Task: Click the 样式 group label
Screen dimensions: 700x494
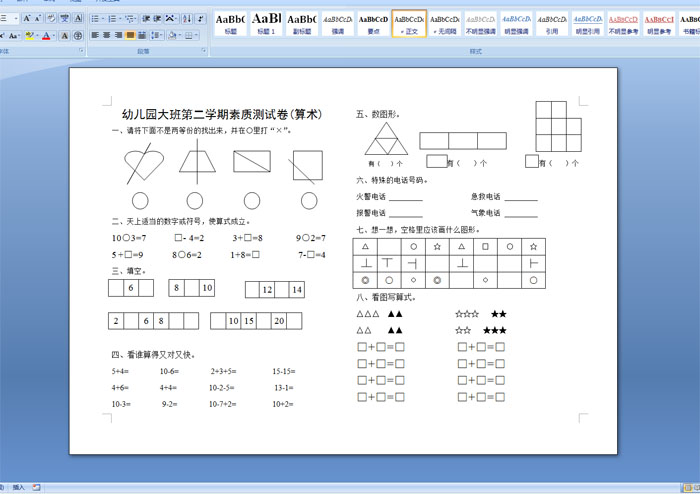Action: click(475, 51)
